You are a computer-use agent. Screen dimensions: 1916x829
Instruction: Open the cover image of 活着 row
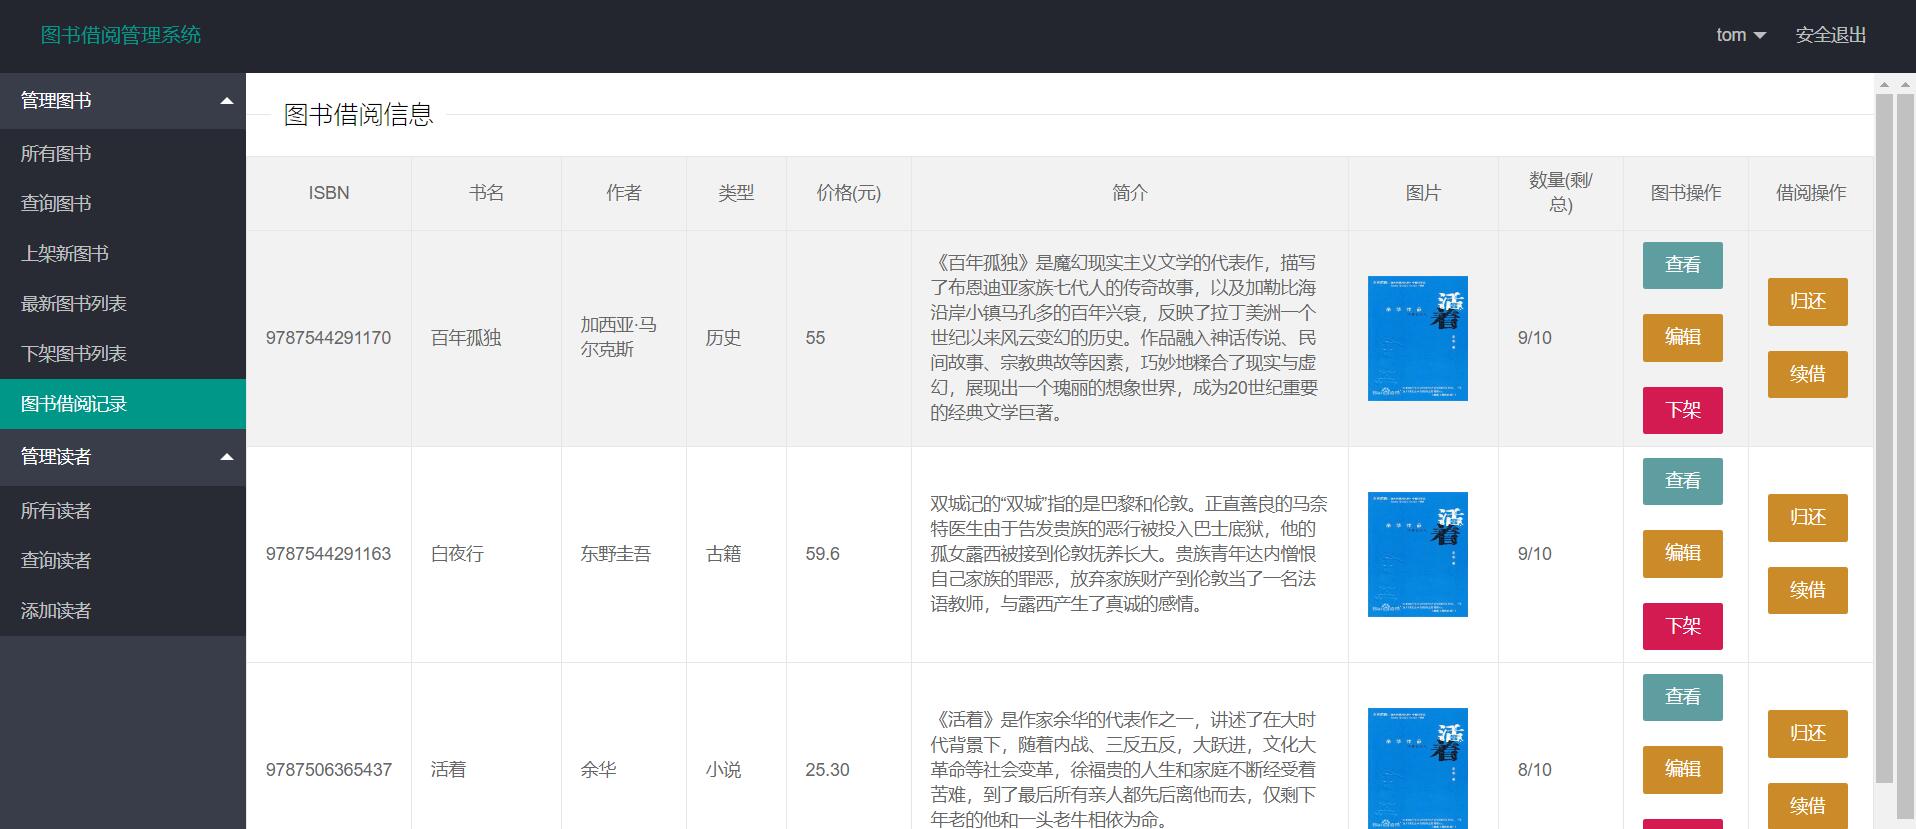coord(1418,768)
